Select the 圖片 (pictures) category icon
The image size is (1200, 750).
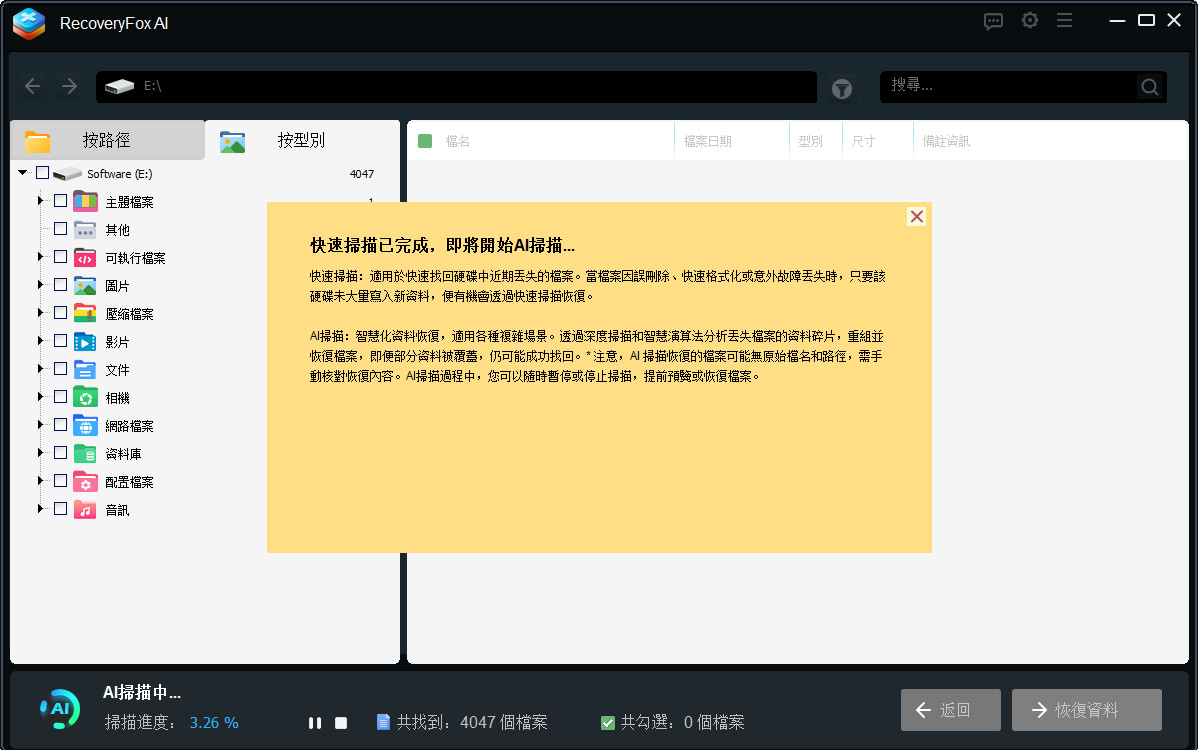tap(84, 284)
